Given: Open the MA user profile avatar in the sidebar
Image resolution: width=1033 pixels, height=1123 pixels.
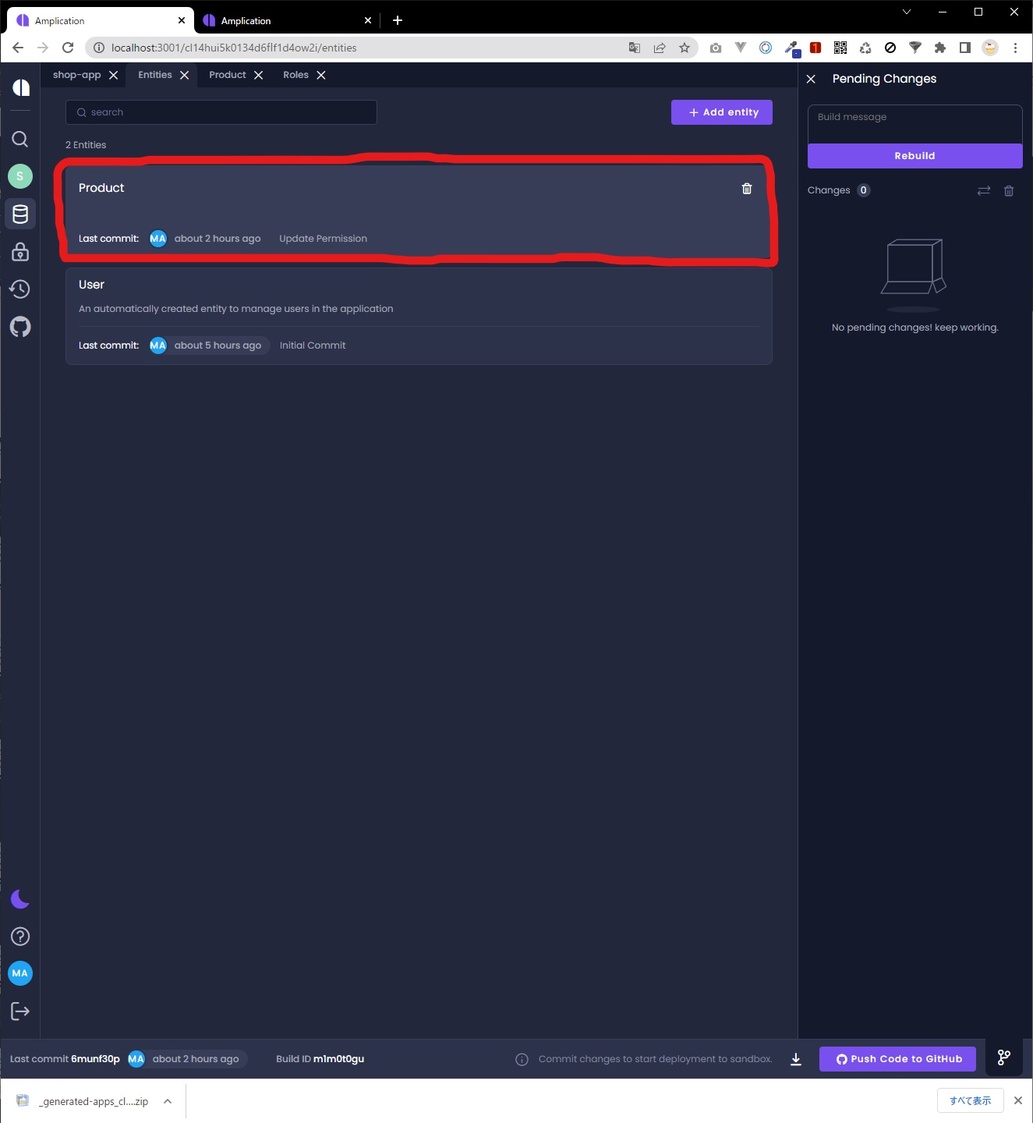Looking at the screenshot, I should pyautogui.click(x=20, y=973).
